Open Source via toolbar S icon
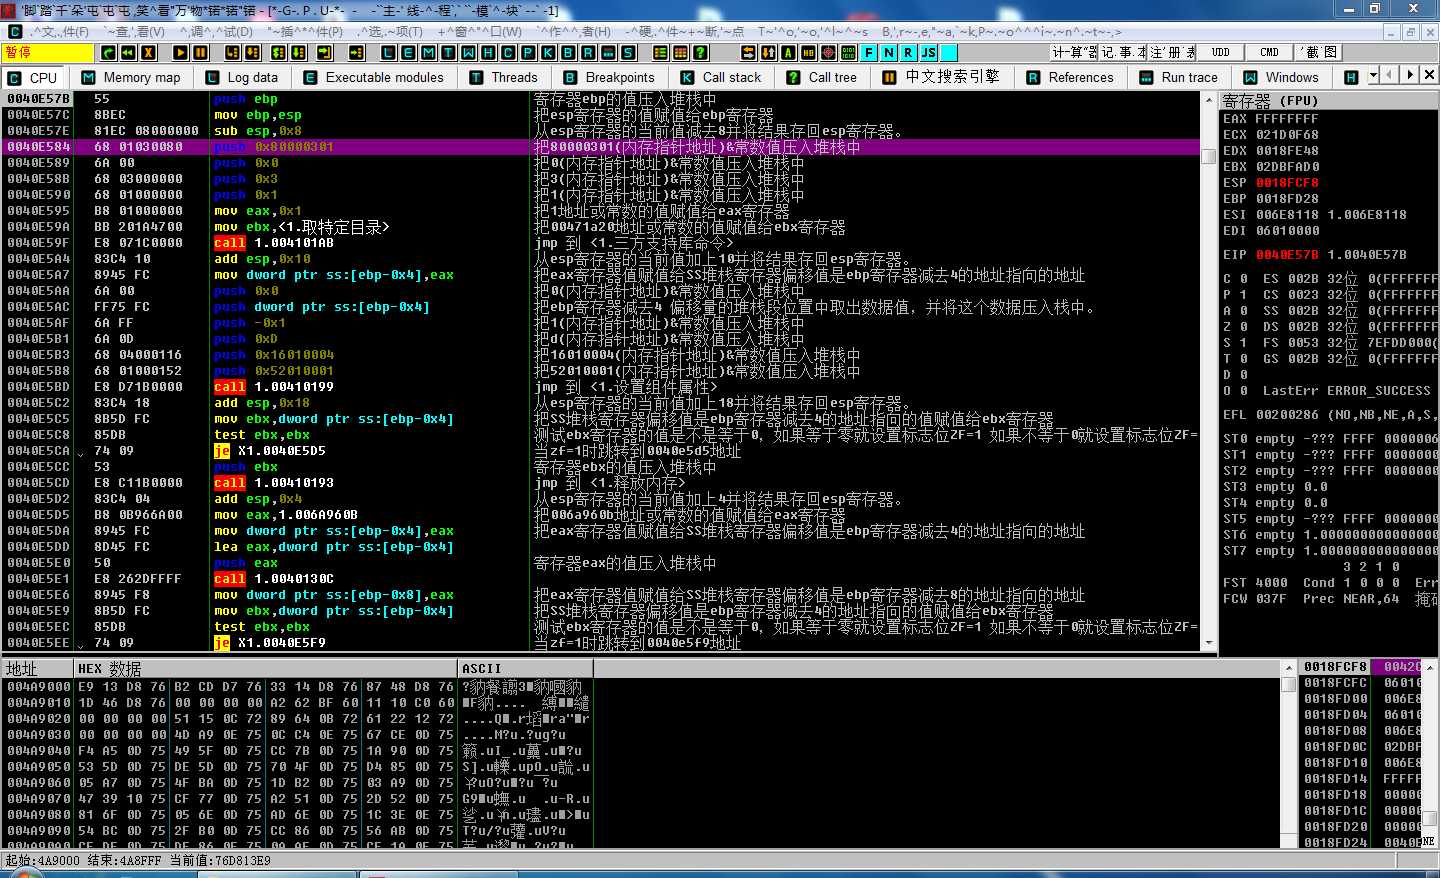The height and width of the screenshot is (878, 1440). pos(628,52)
